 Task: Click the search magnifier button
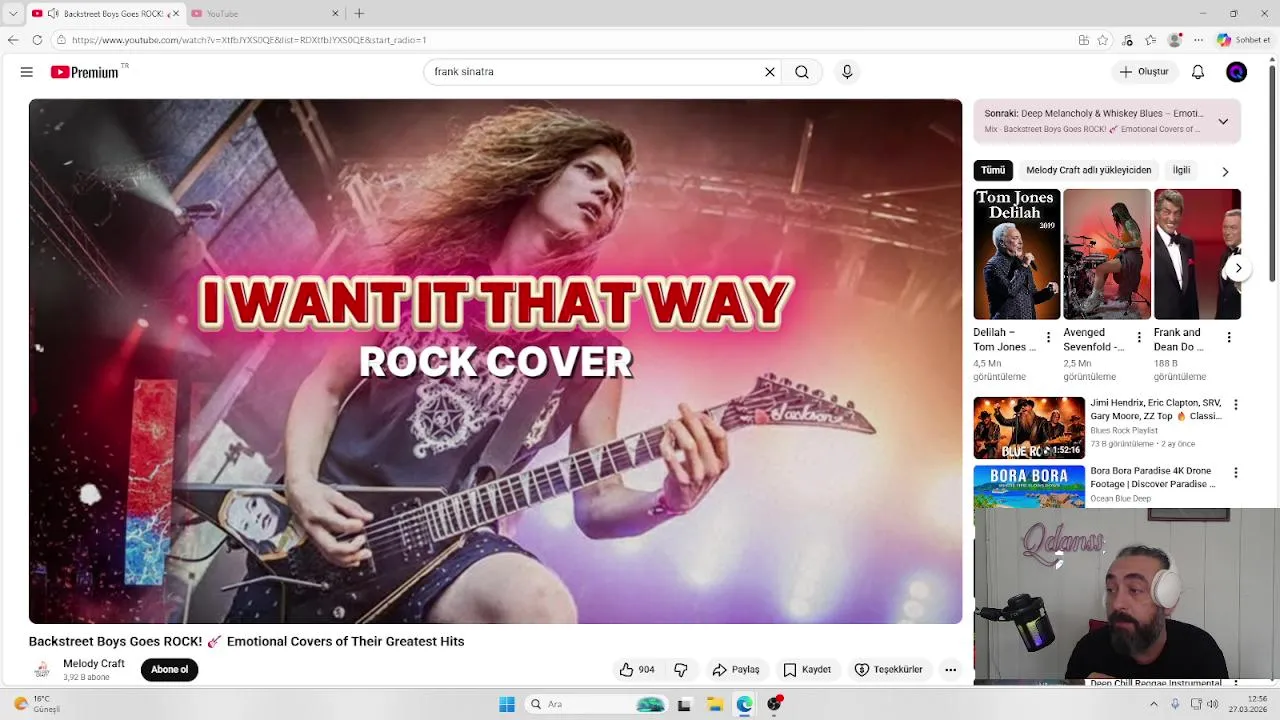(802, 72)
